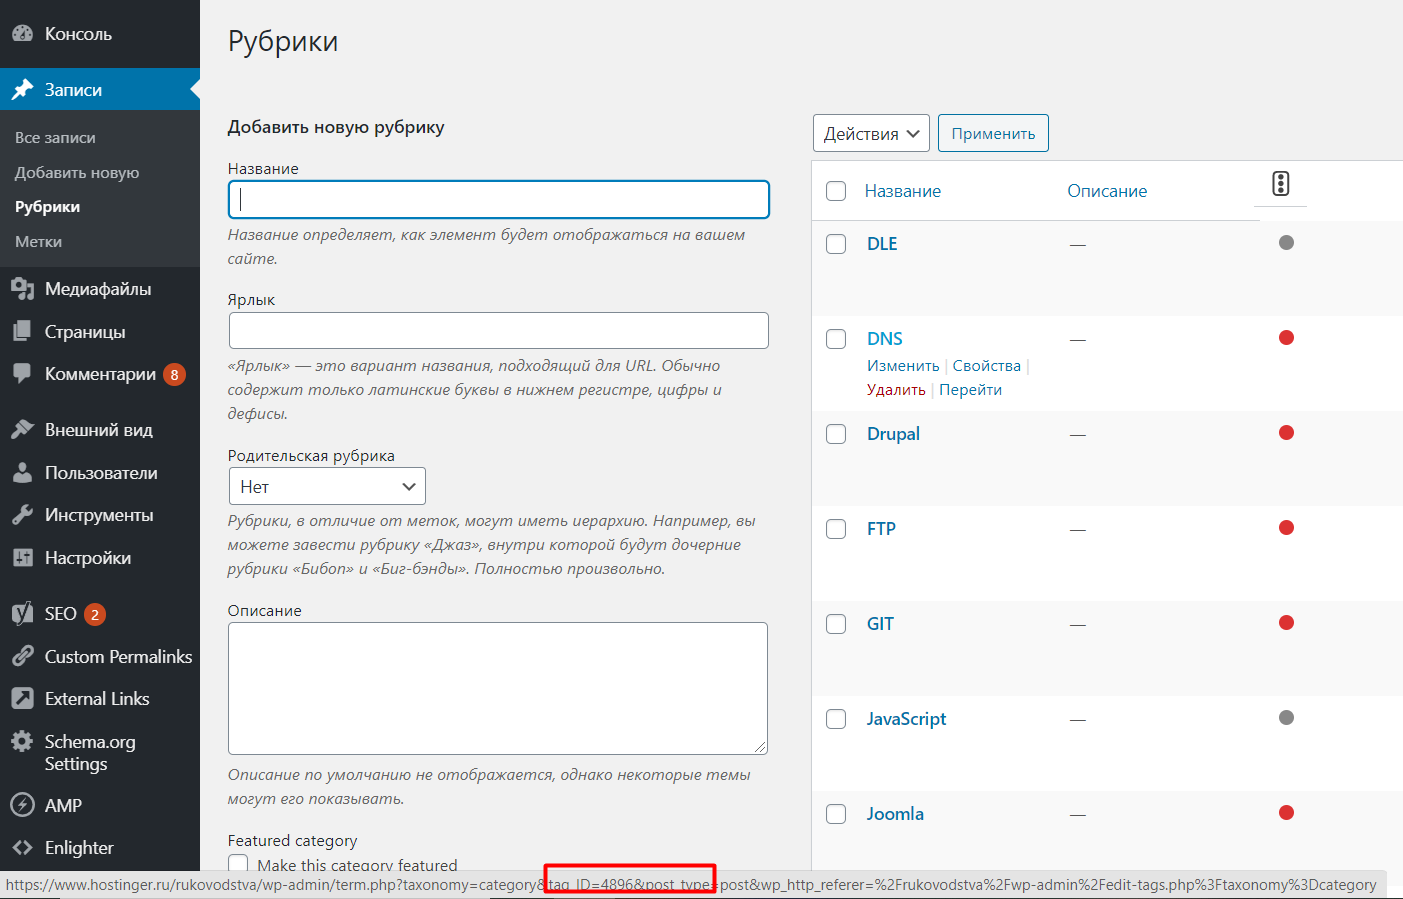Check the JavaScript category checkbox

coord(836,719)
